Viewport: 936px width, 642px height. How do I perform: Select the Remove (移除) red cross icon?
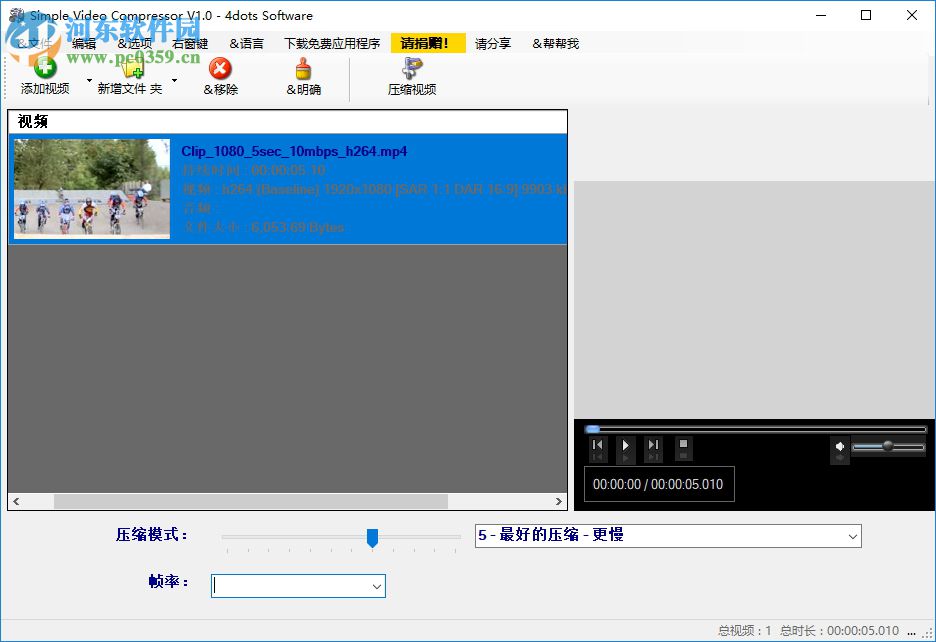(x=222, y=70)
